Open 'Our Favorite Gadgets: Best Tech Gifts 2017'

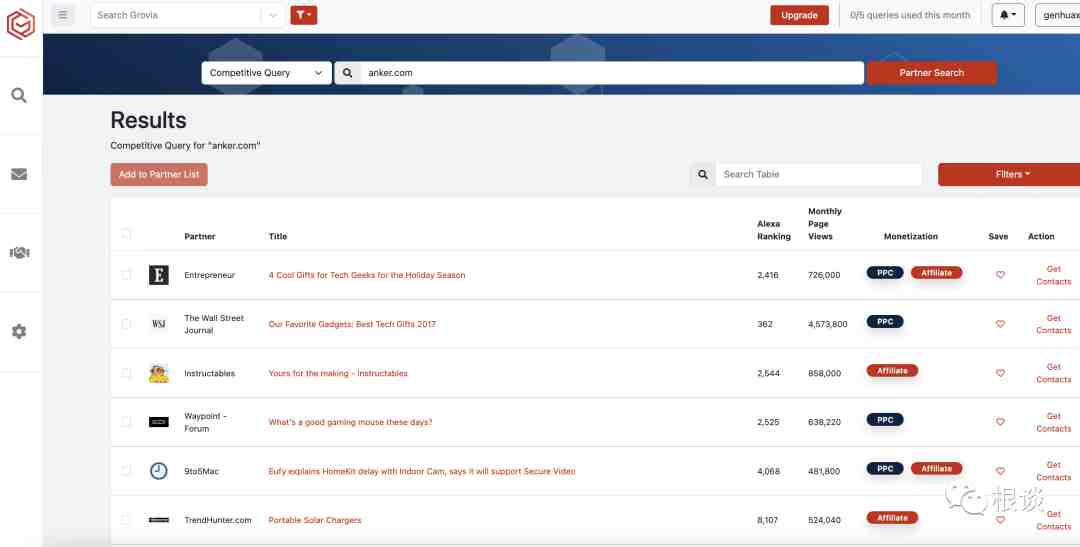point(352,324)
